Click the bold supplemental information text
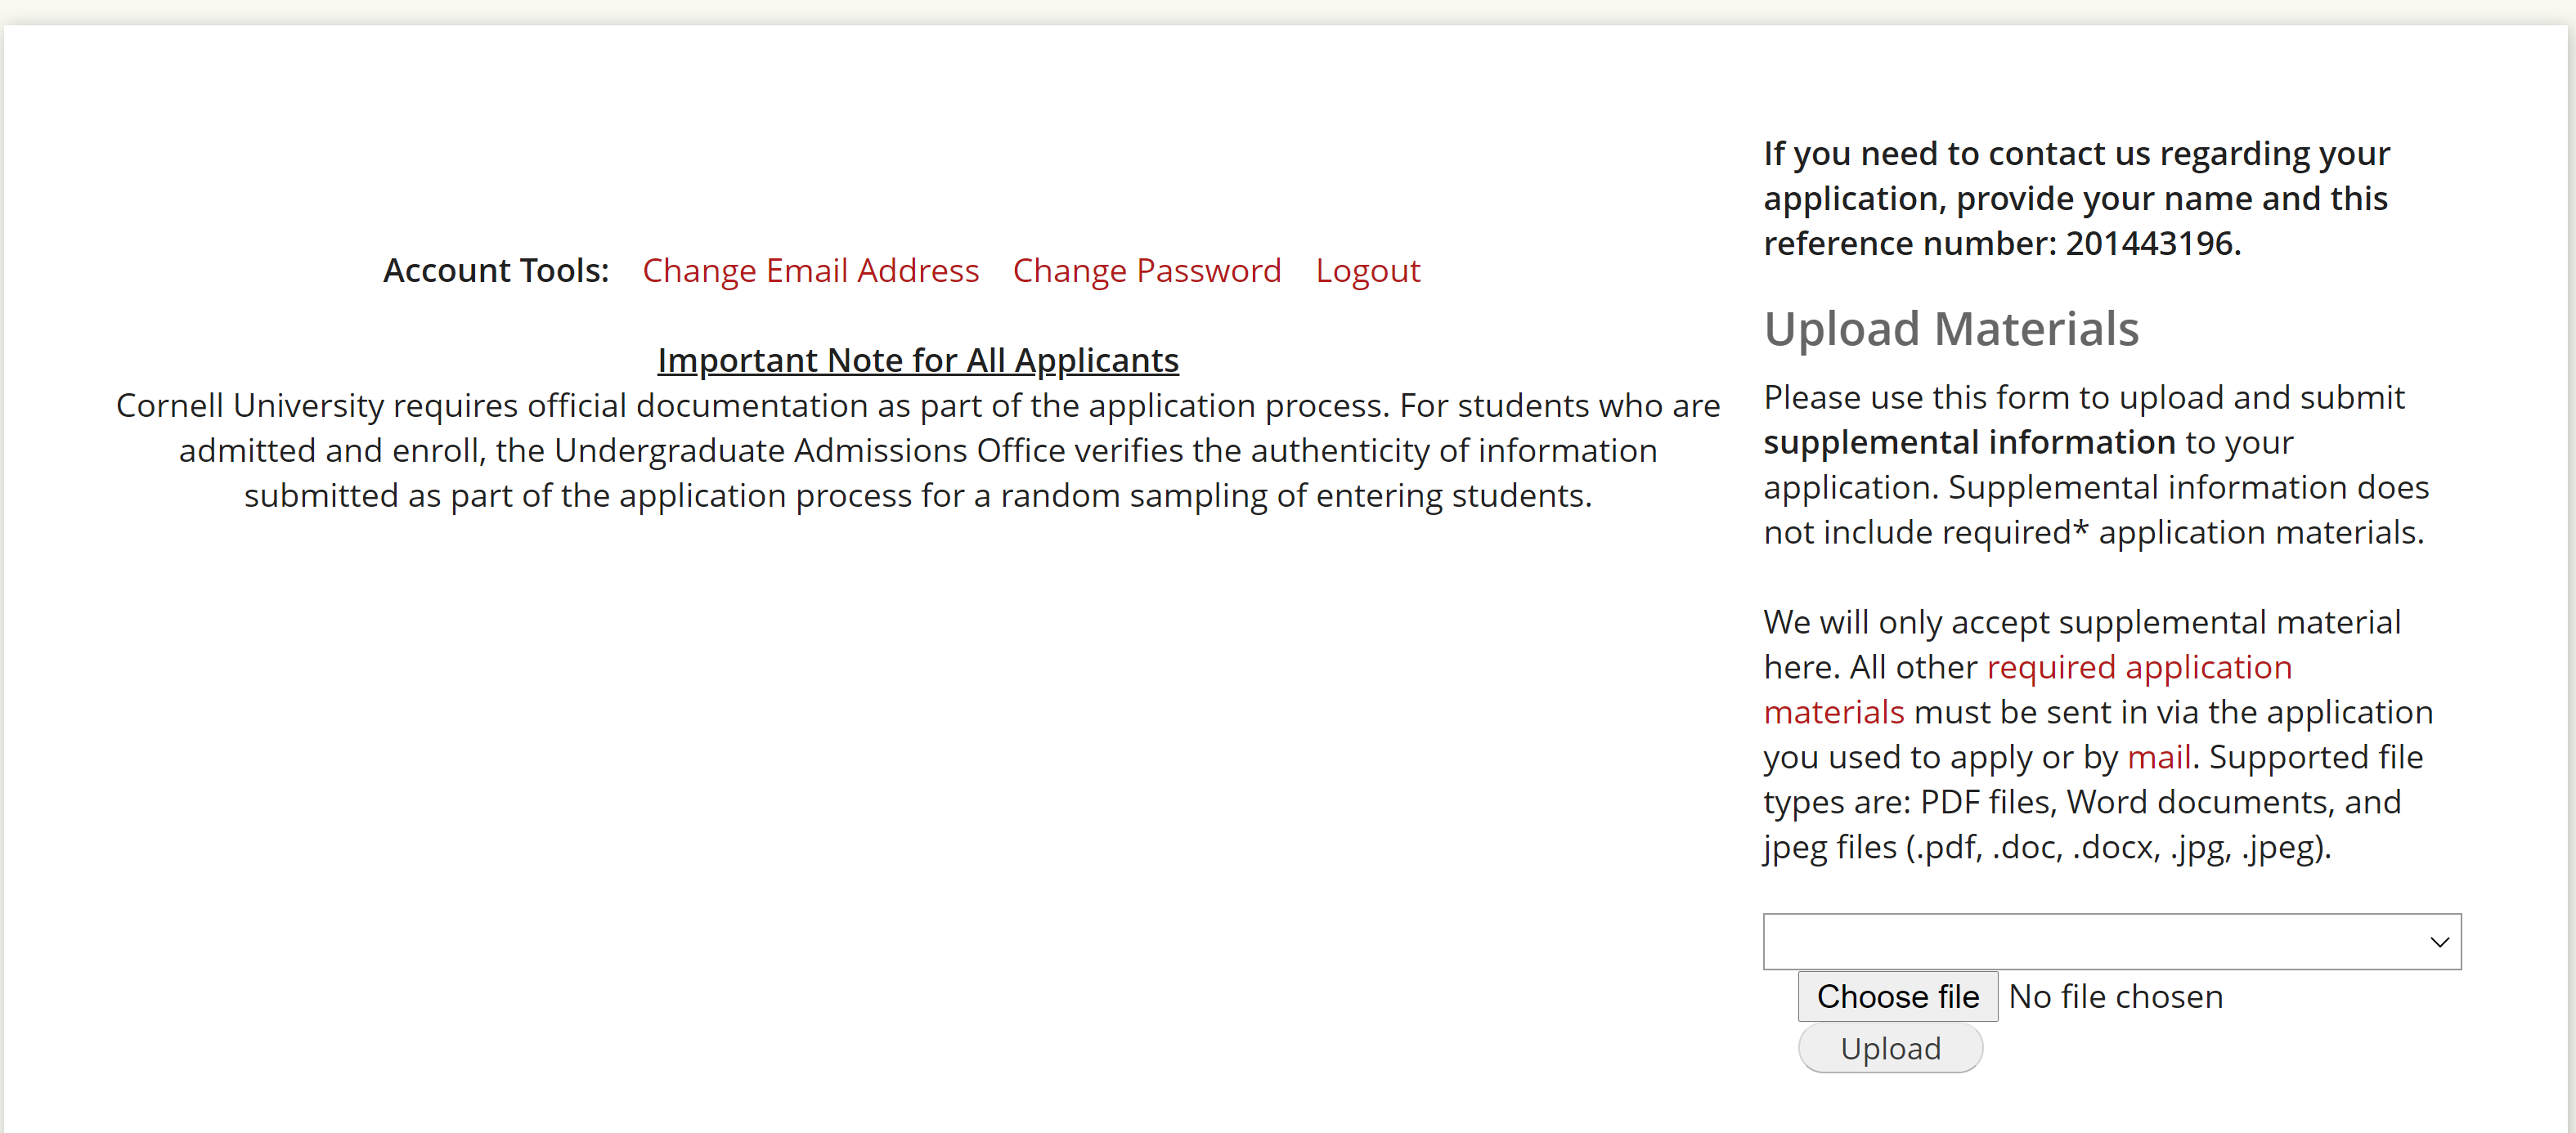2576x1133 pixels. [1968, 442]
